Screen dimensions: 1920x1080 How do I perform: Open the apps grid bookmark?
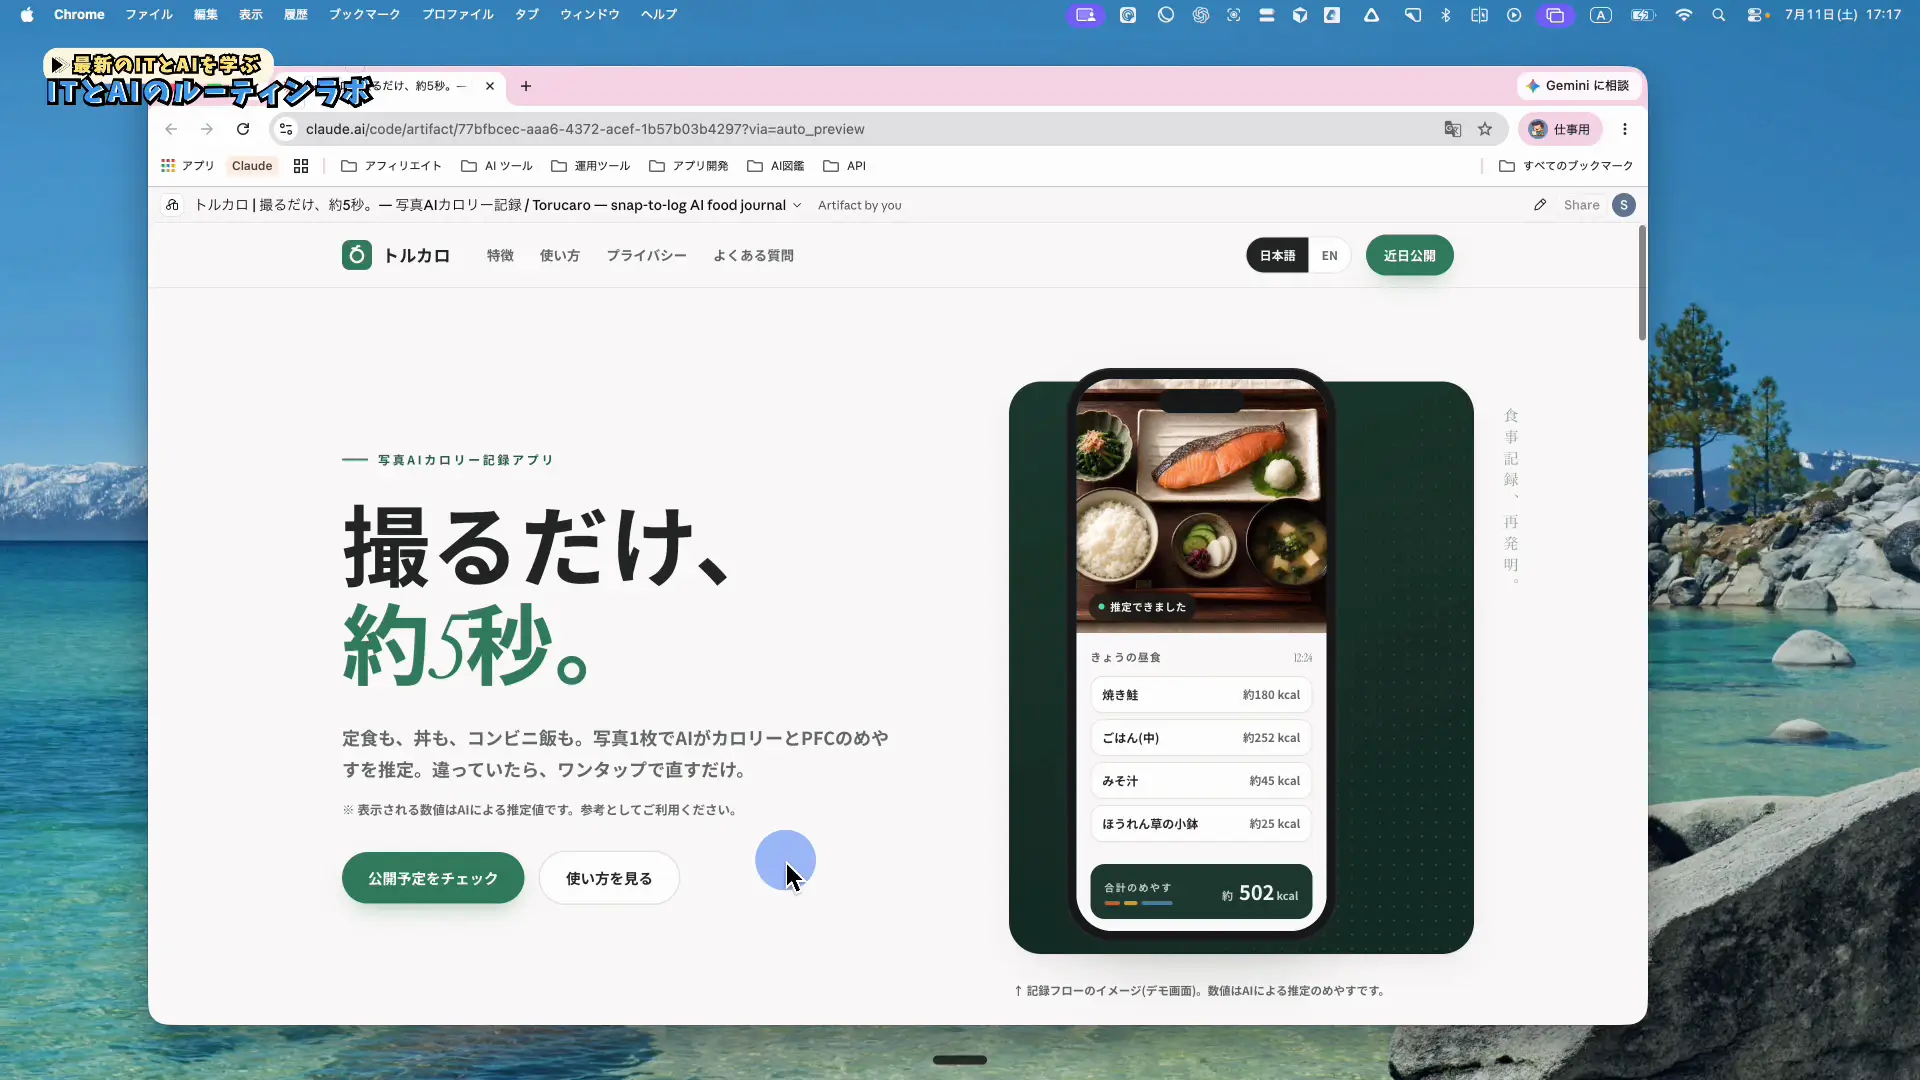tap(187, 166)
